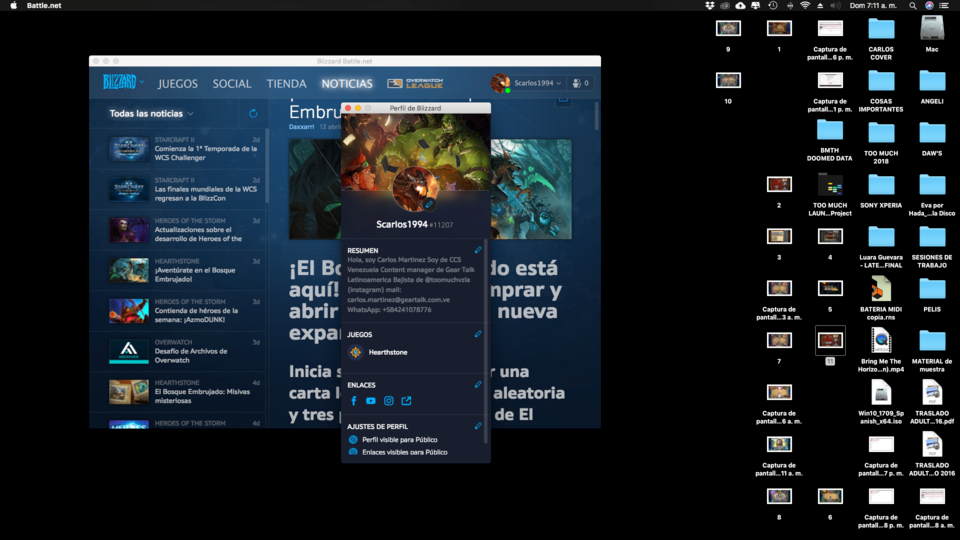Toggle Enlaces visibles para Público setting
This screenshot has height=540, width=960.
point(397,452)
